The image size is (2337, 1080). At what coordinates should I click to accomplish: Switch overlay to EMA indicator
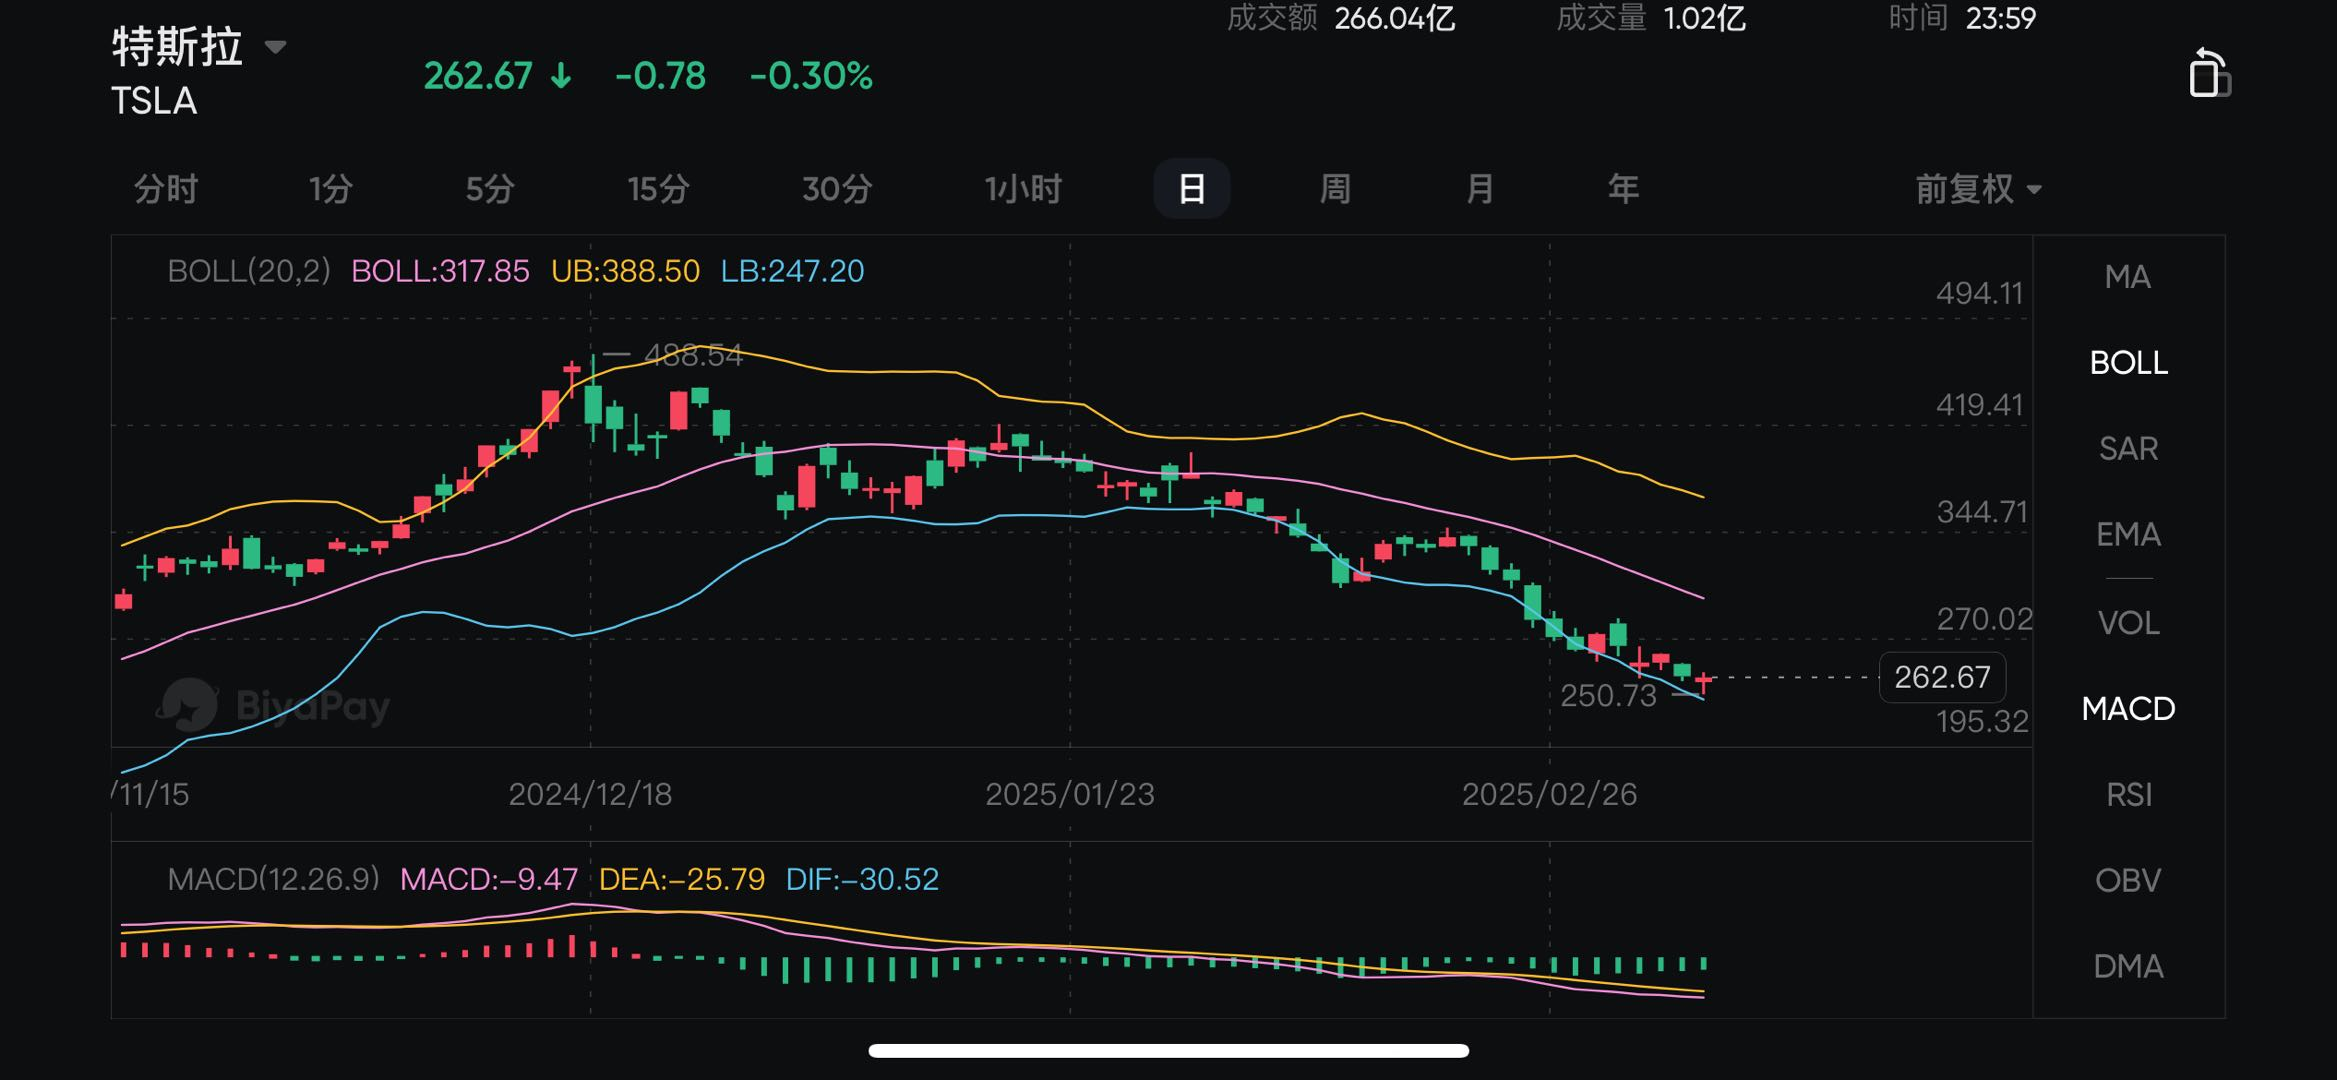[x=2128, y=535]
